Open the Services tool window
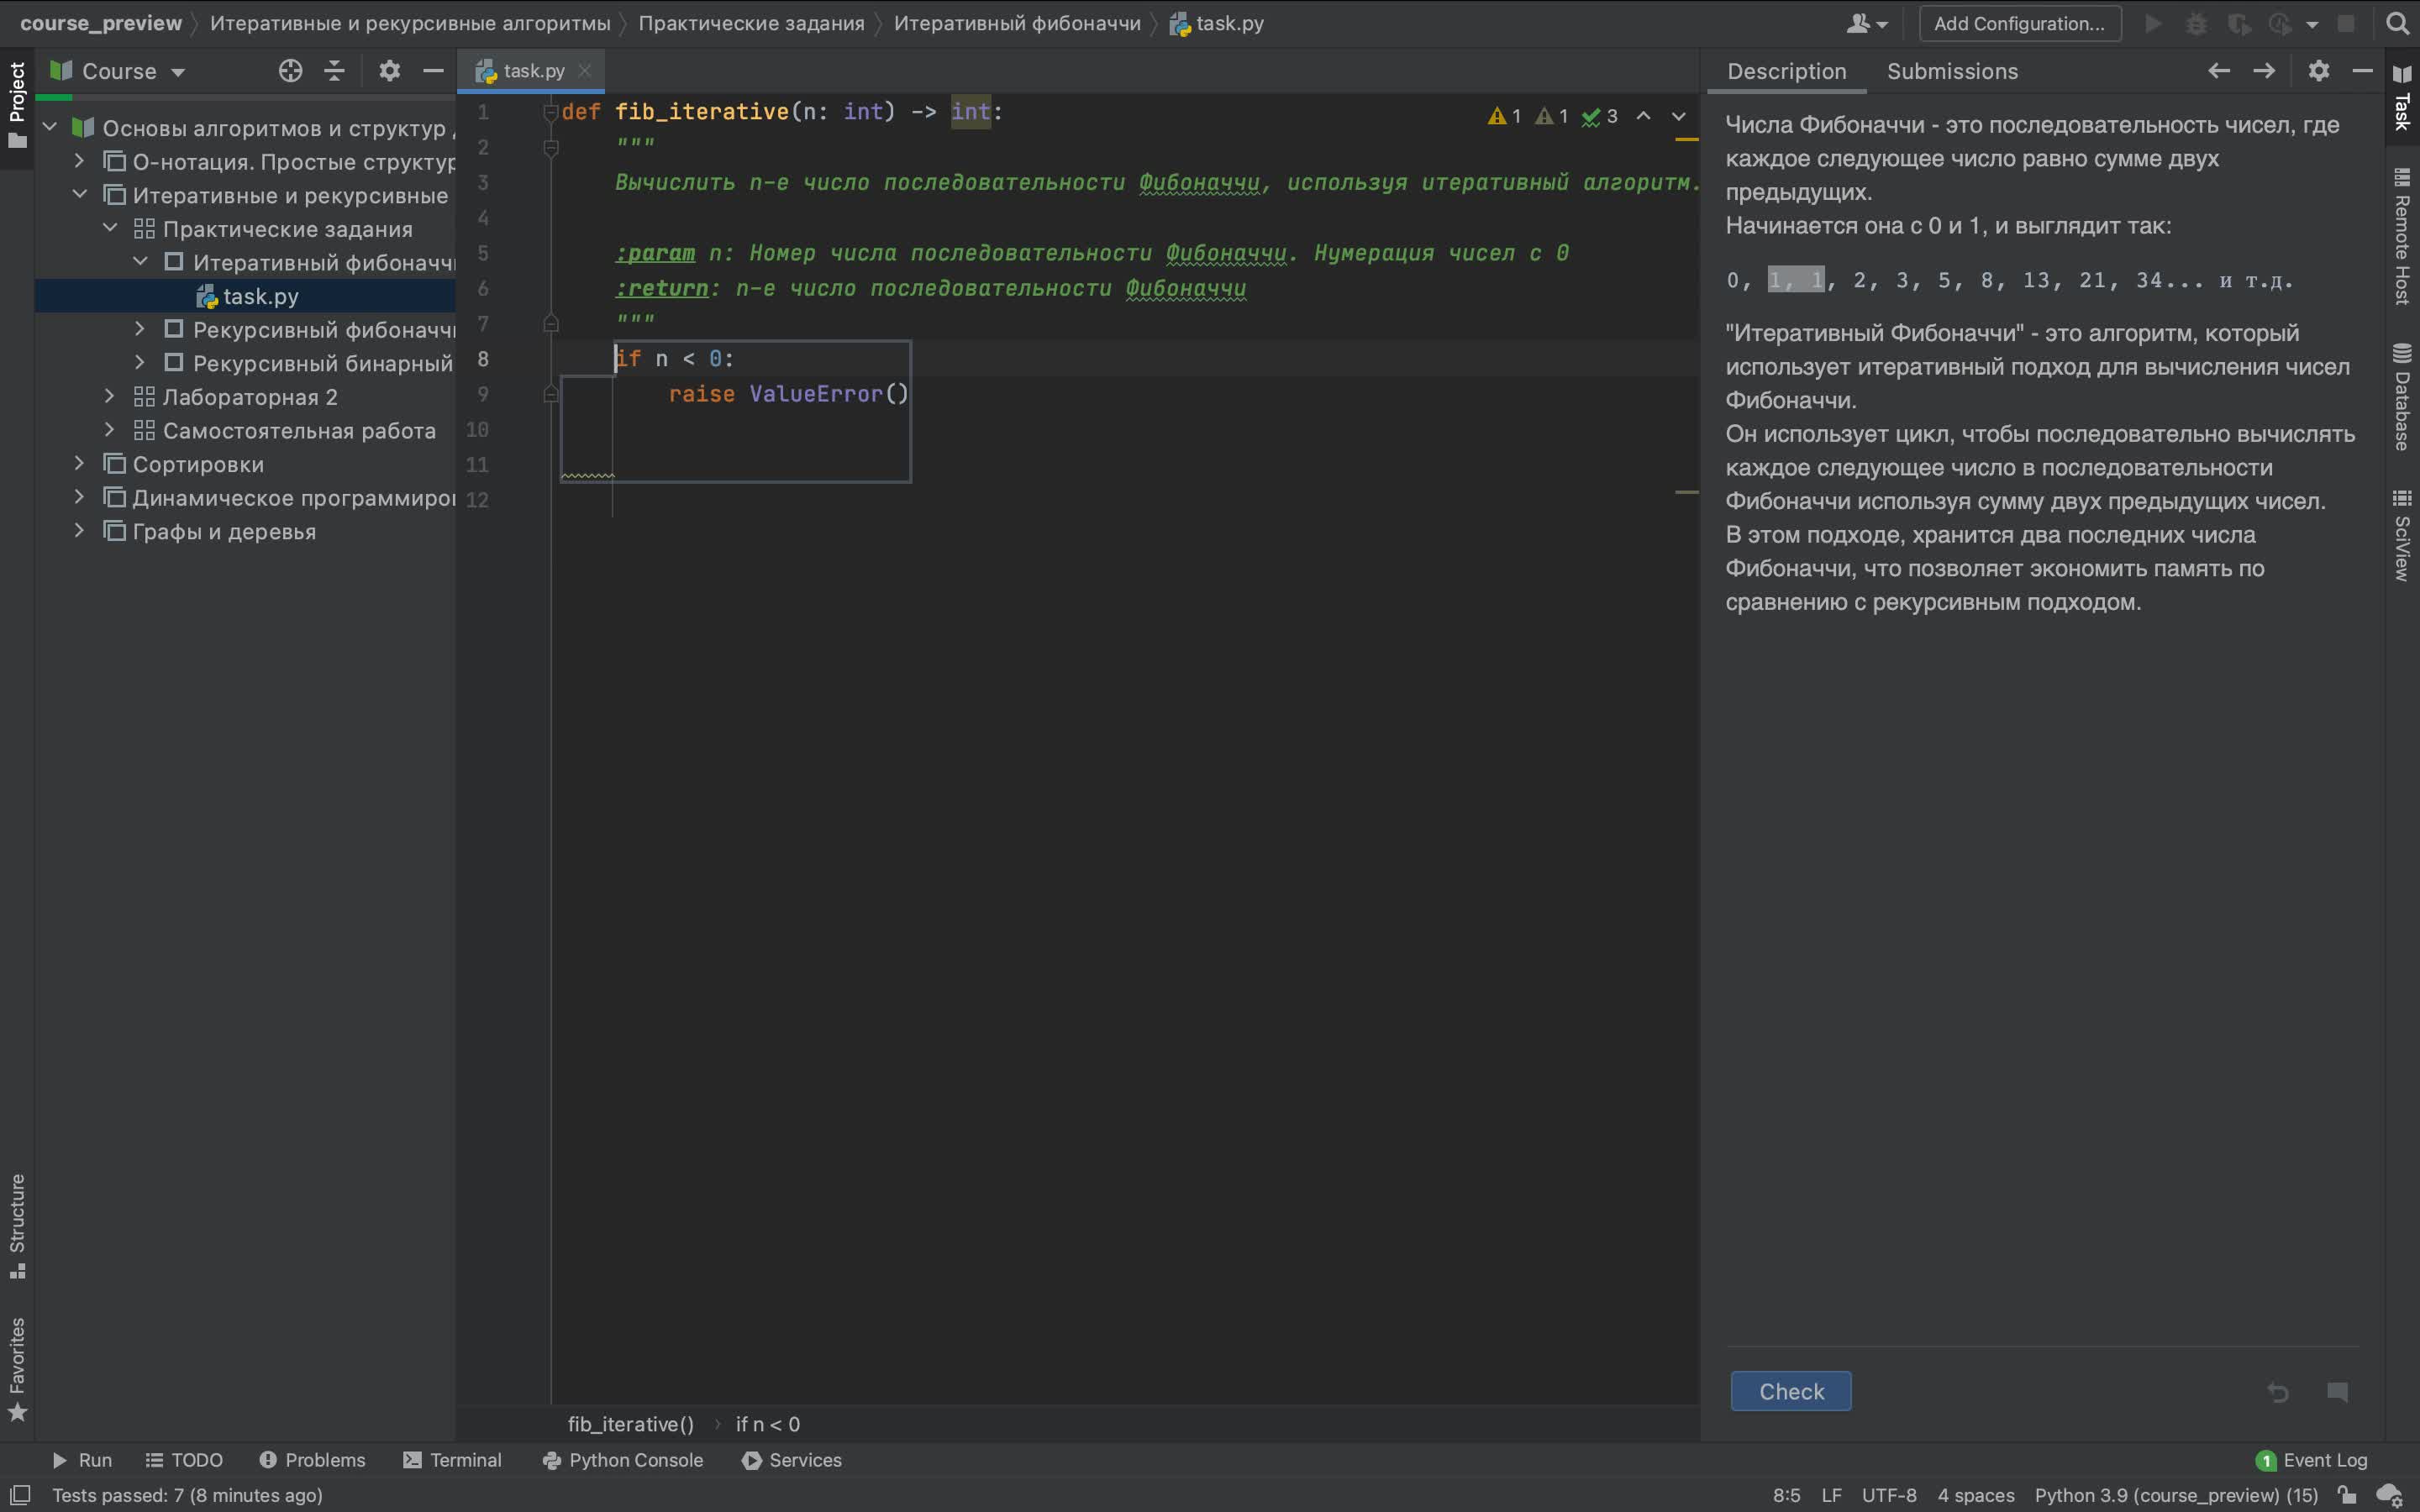The height and width of the screenshot is (1512, 2420). (792, 1460)
